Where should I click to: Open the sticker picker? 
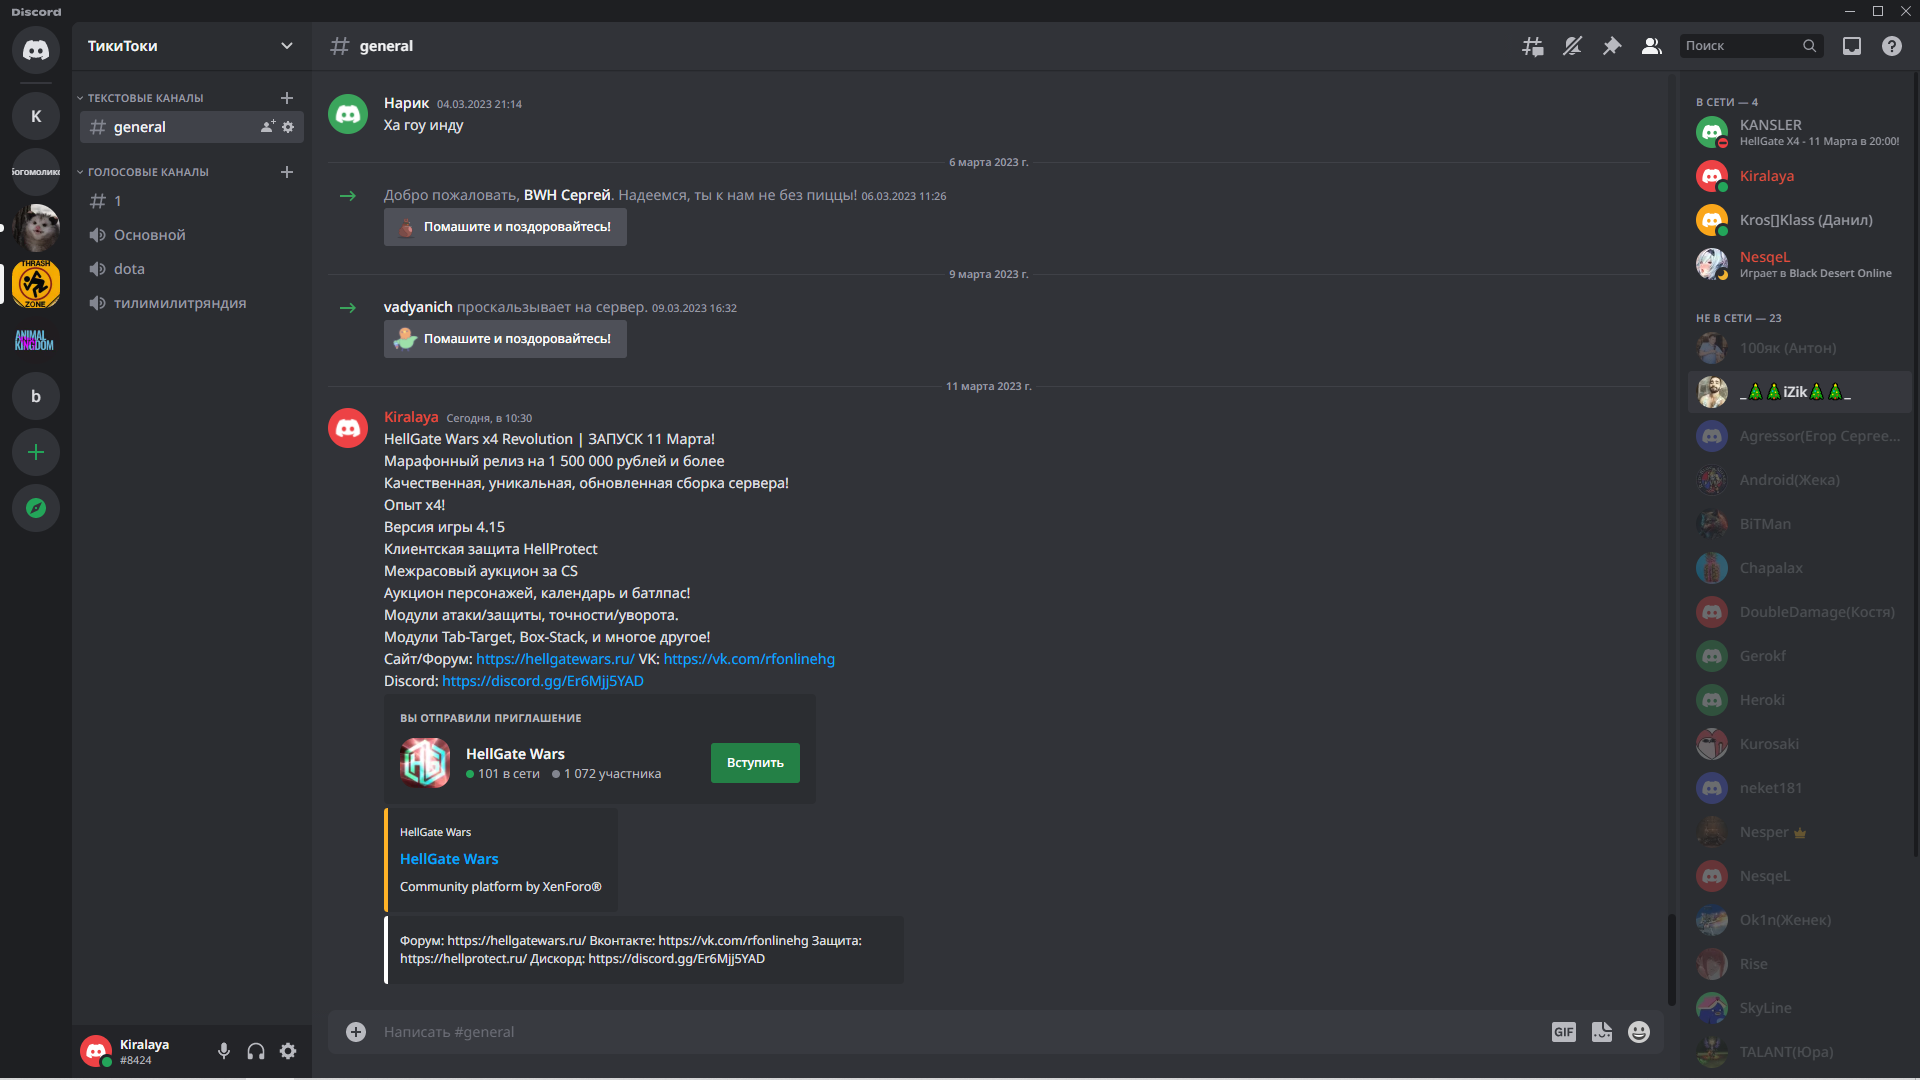pyautogui.click(x=1602, y=1032)
